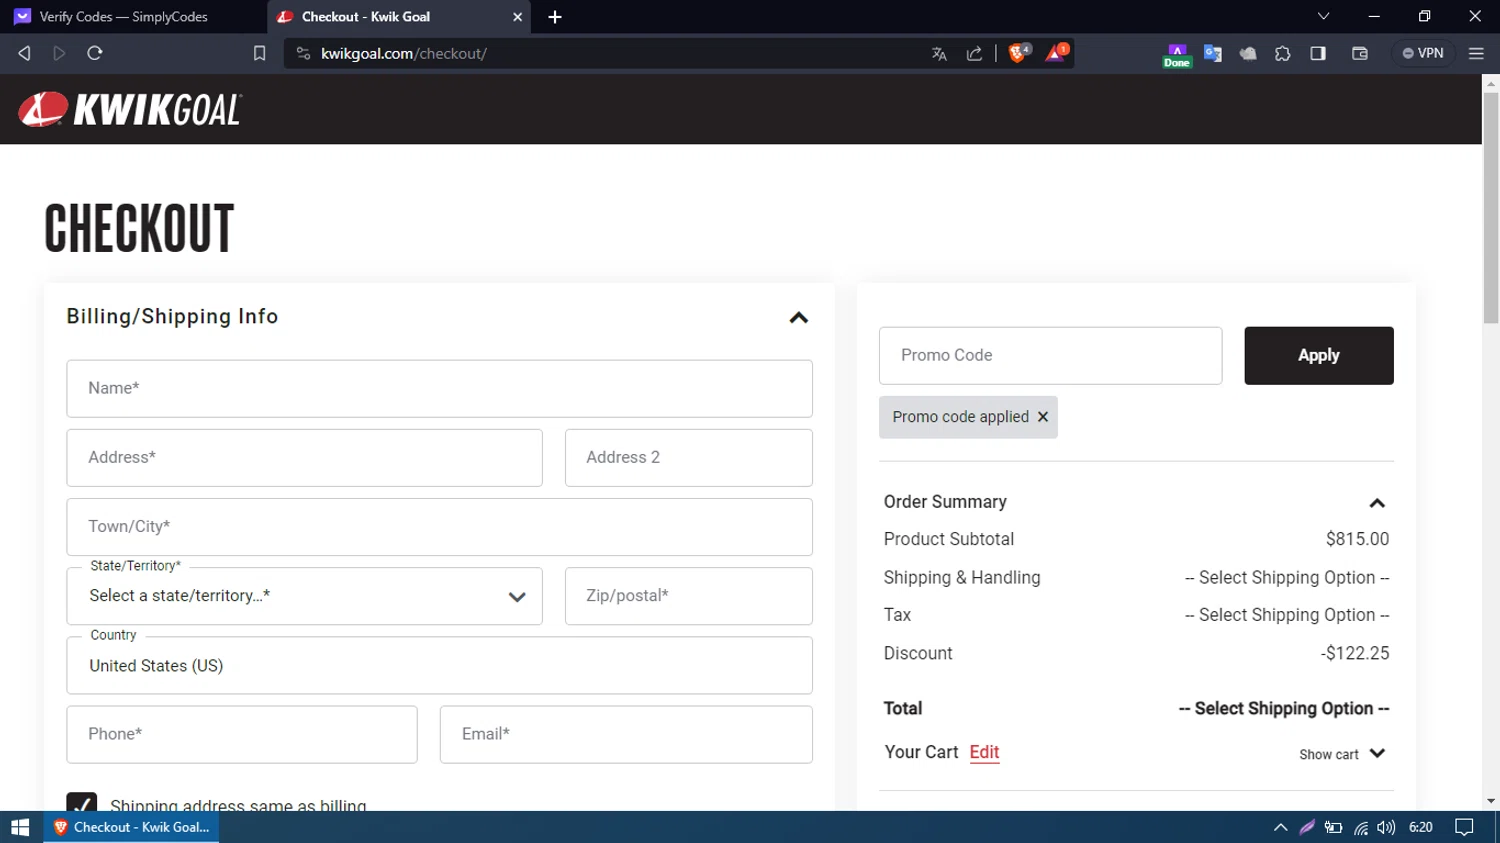Open Brave Shields lion icon
The width and height of the screenshot is (1500, 843).
pos(1018,53)
